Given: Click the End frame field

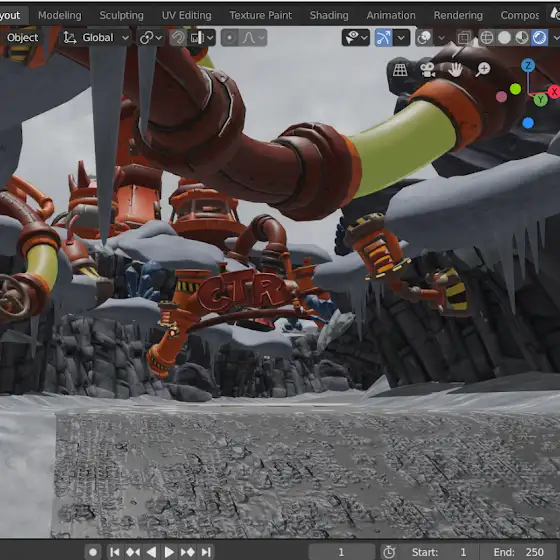Looking at the screenshot, I should coord(519,552).
